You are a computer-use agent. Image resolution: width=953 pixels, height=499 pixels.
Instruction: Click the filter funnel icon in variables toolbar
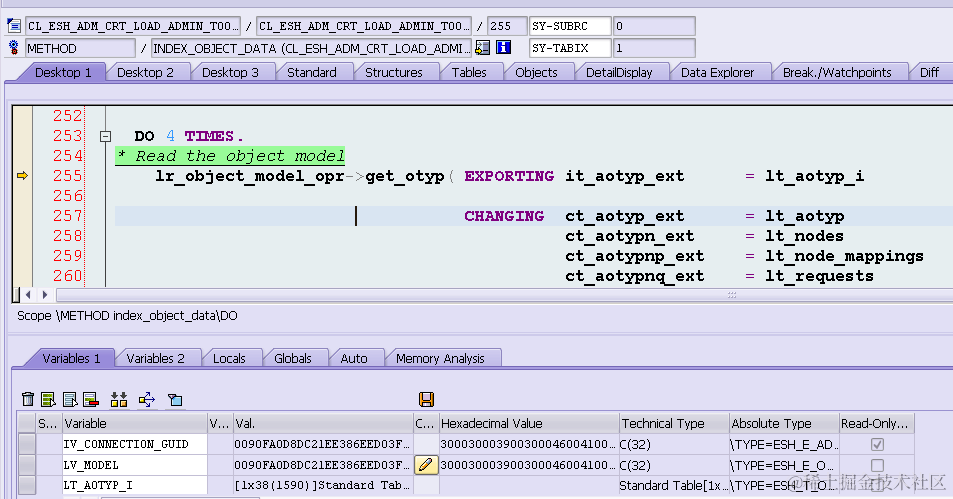175,399
